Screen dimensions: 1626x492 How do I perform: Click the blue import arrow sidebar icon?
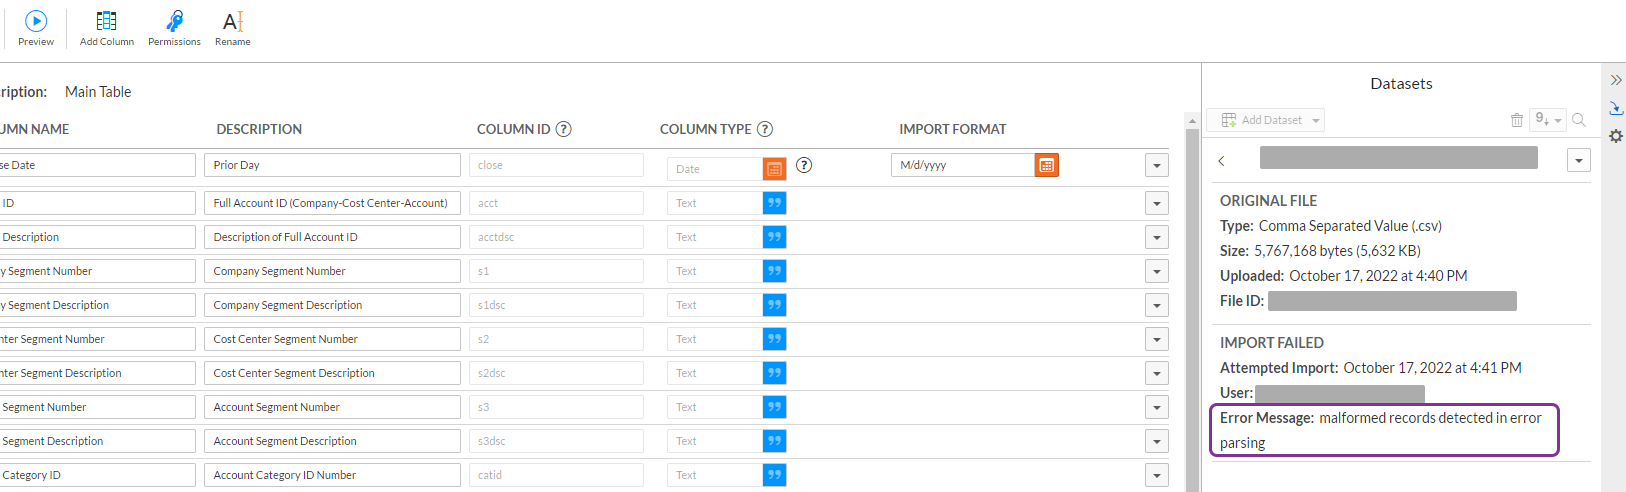click(x=1616, y=108)
